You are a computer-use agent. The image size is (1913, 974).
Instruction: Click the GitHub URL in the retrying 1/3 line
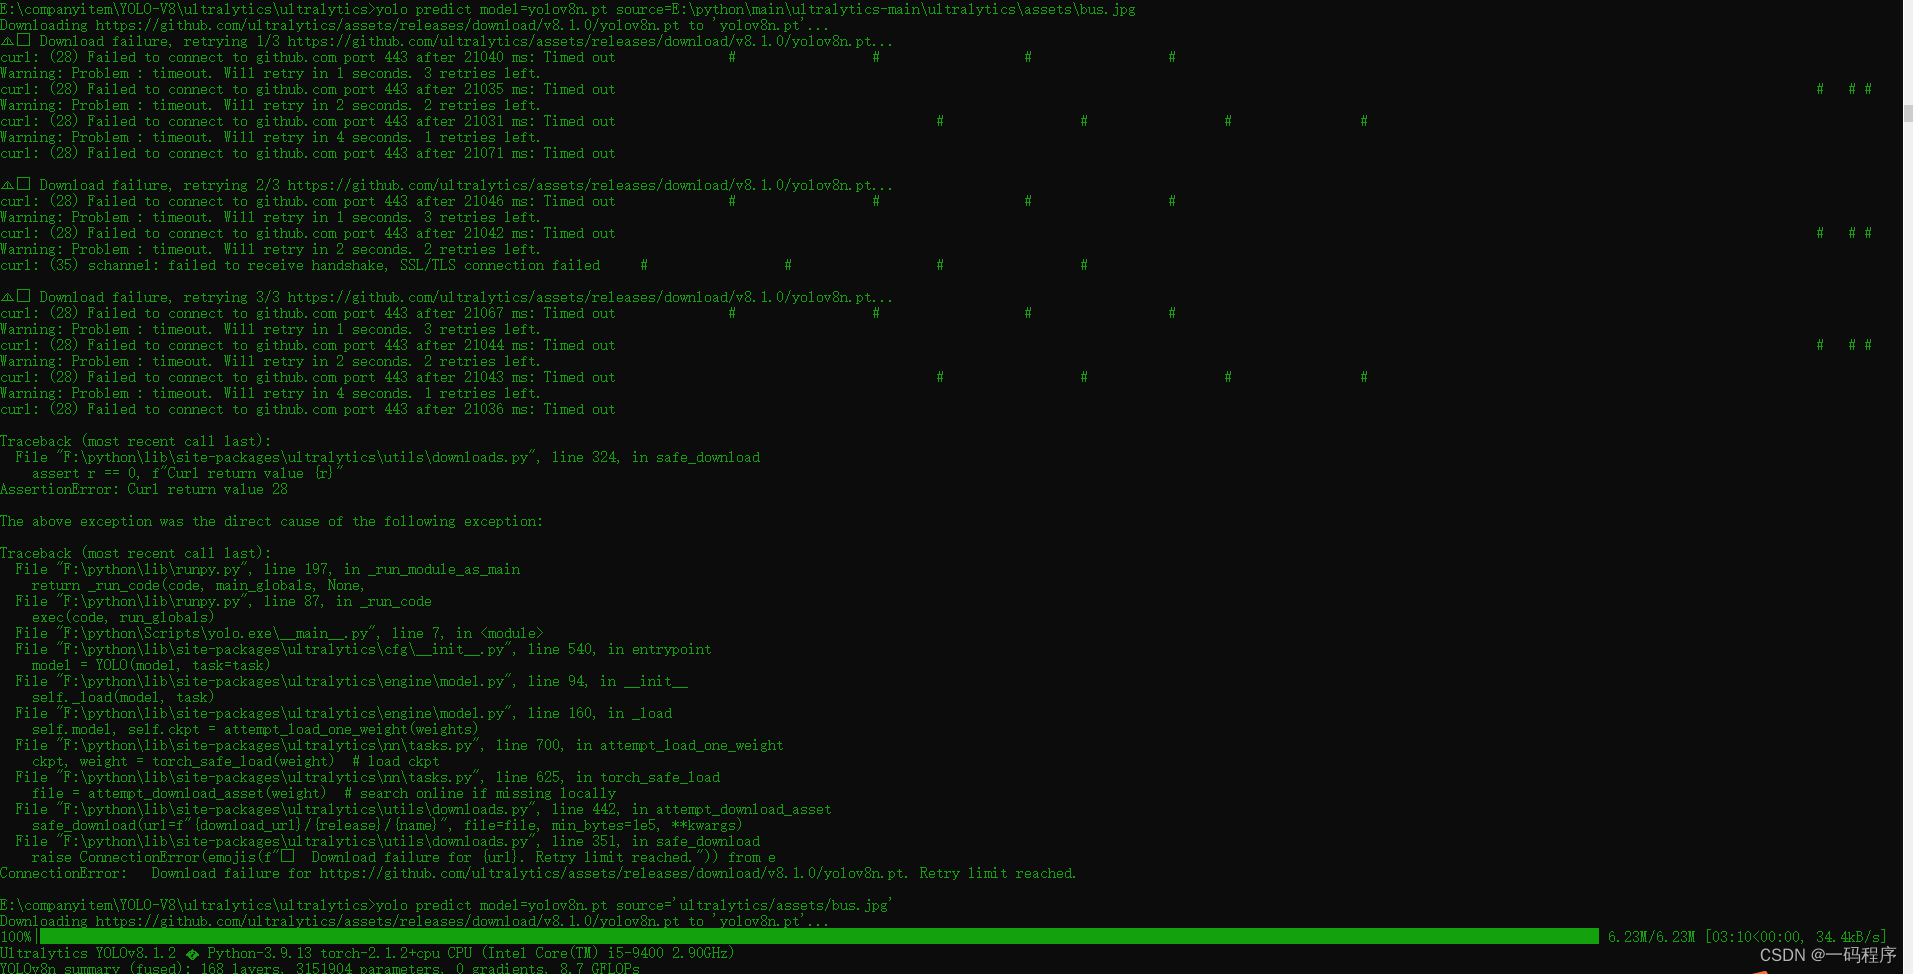tap(590, 41)
